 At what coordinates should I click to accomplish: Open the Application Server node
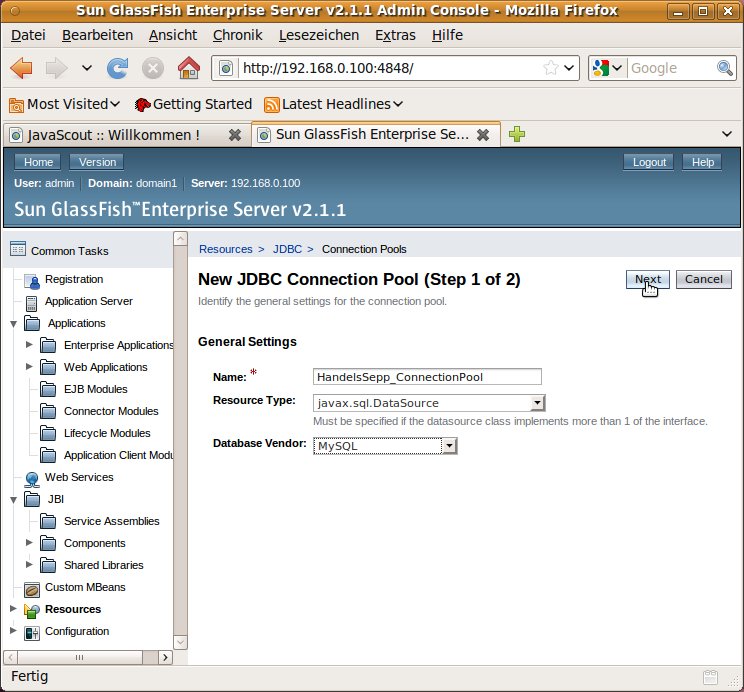pyautogui.click(x=88, y=301)
